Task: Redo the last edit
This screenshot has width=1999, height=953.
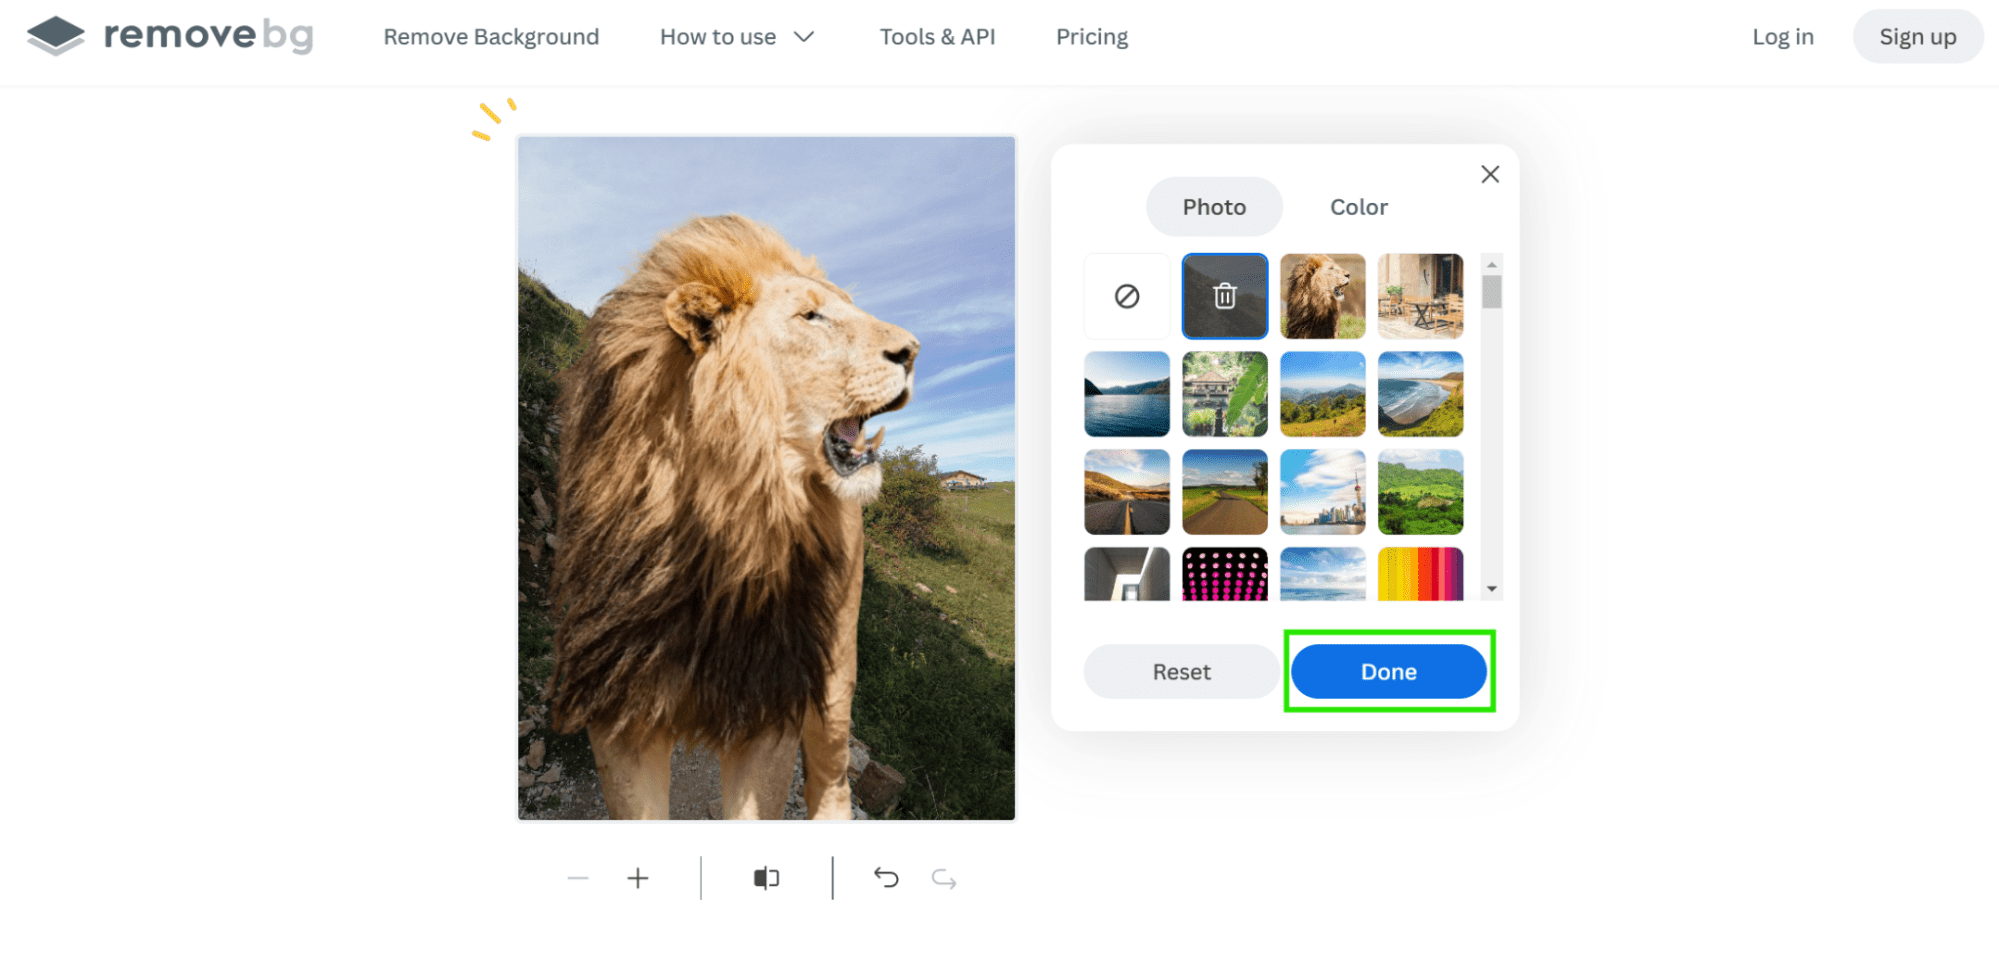Action: (x=944, y=878)
